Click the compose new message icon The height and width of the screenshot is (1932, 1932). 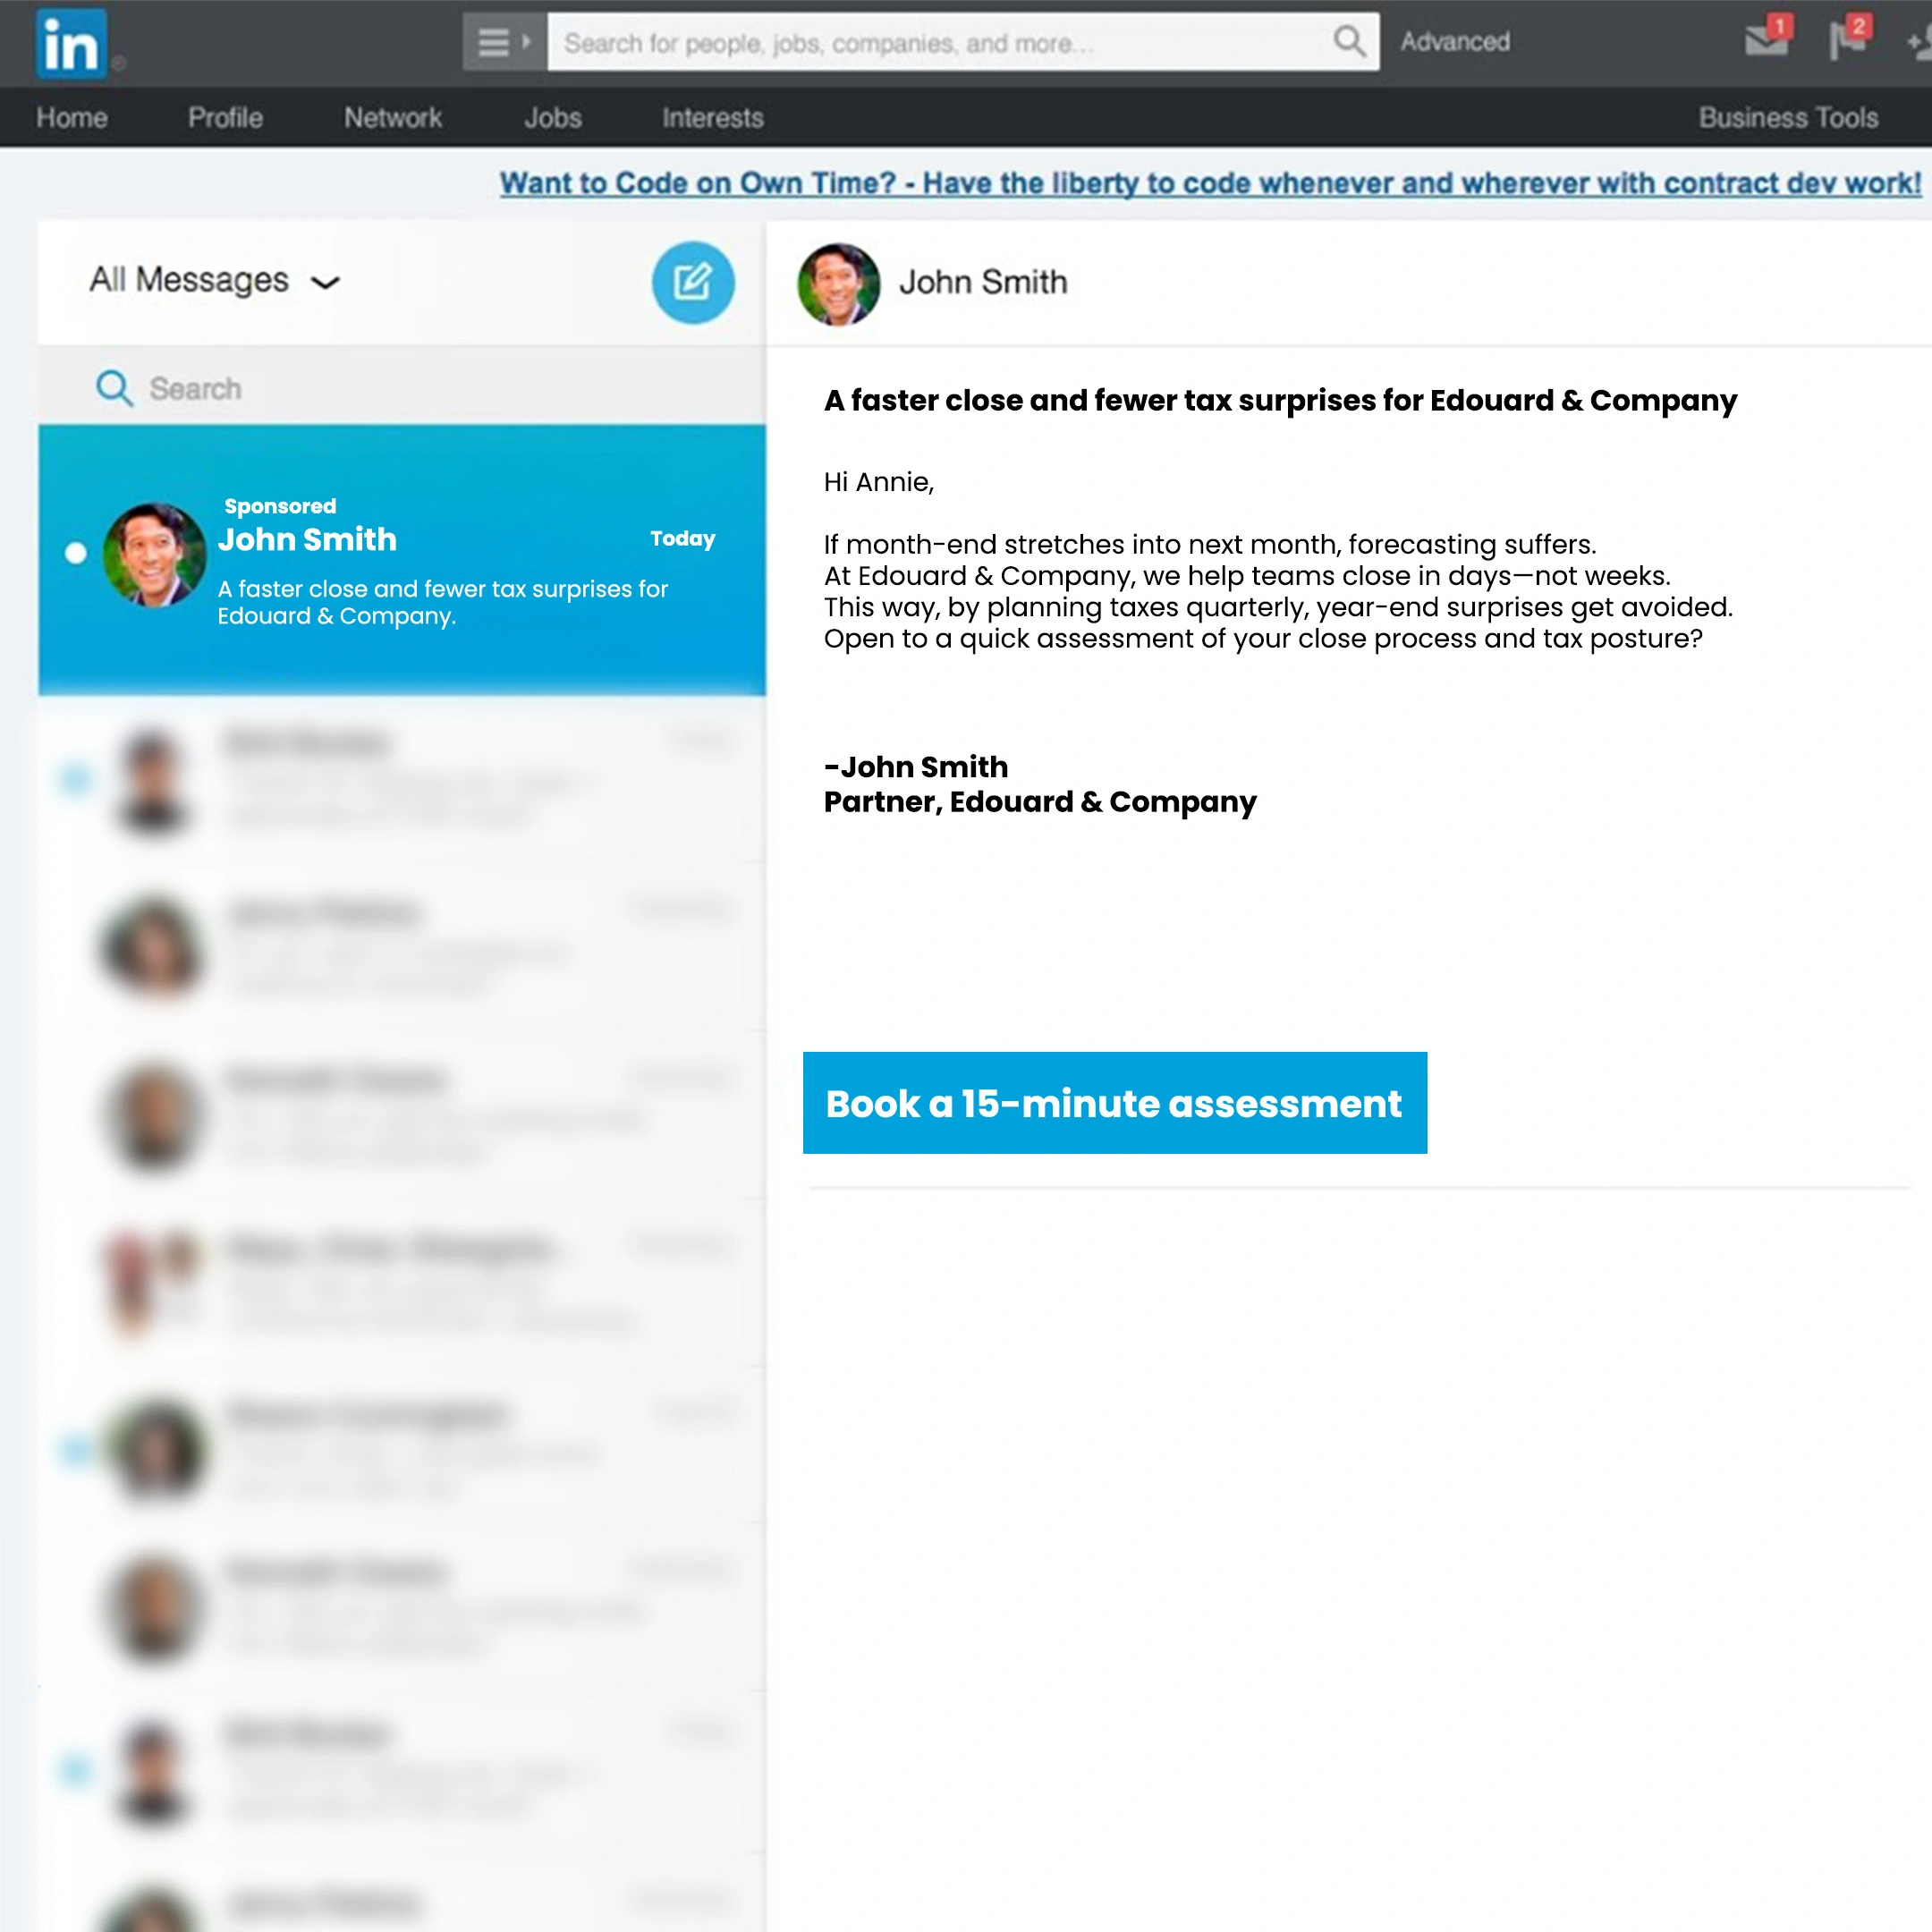pos(692,282)
